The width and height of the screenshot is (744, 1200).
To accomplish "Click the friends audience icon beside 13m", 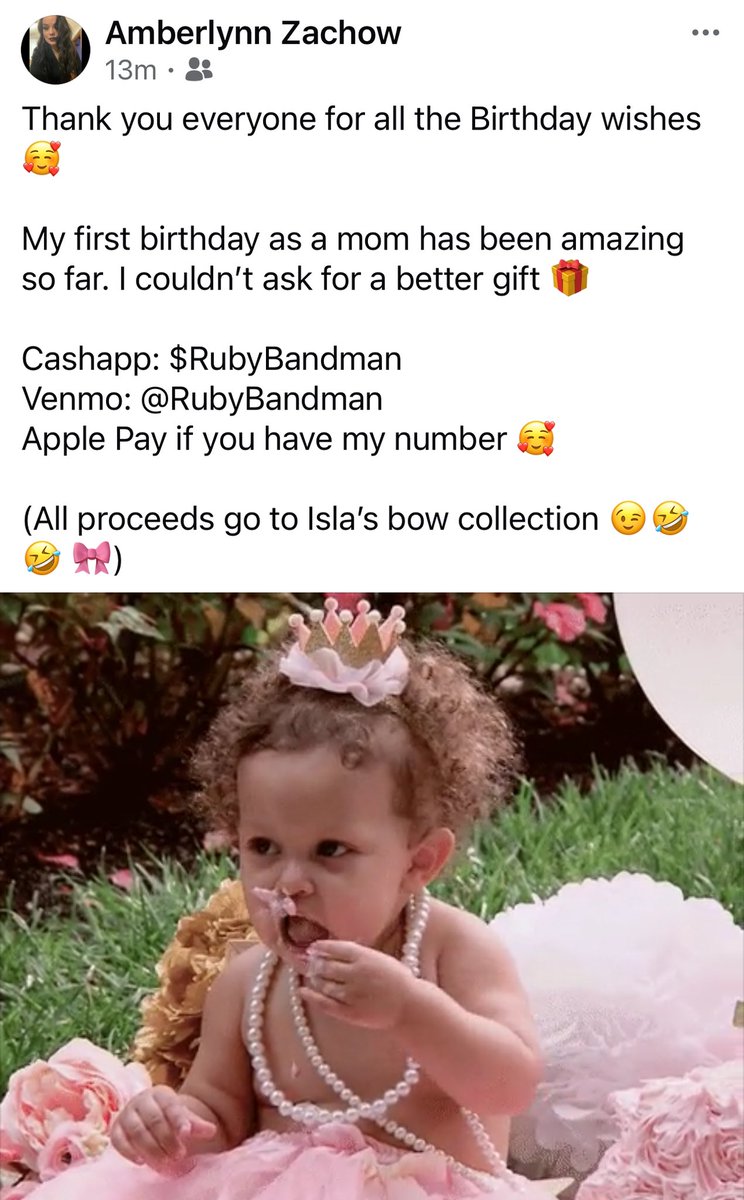I will [x=199, y=70].
